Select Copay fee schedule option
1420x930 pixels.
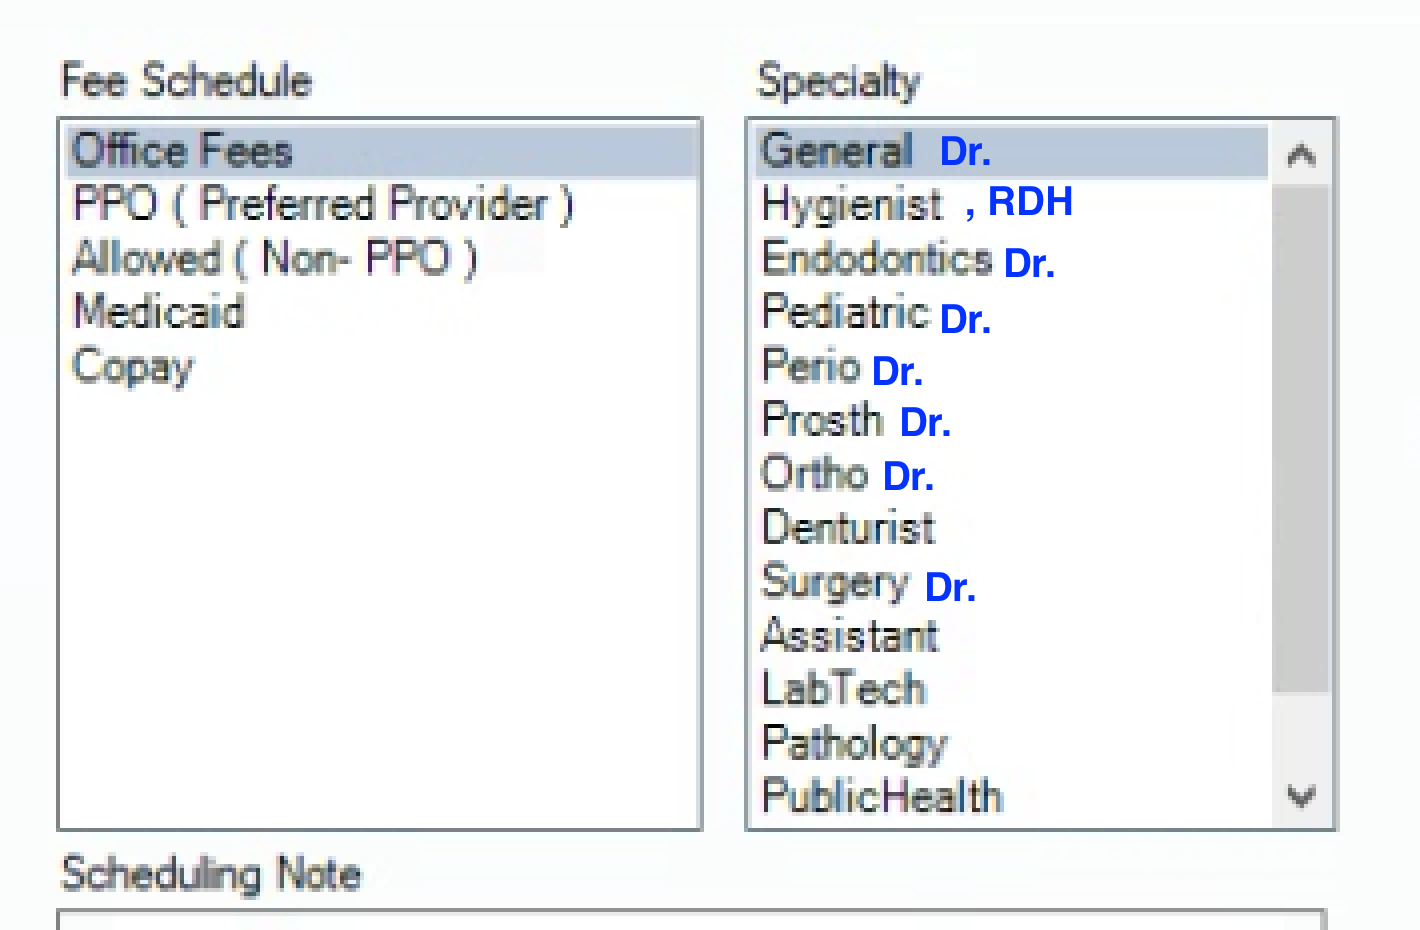click(x=133, y=366)
